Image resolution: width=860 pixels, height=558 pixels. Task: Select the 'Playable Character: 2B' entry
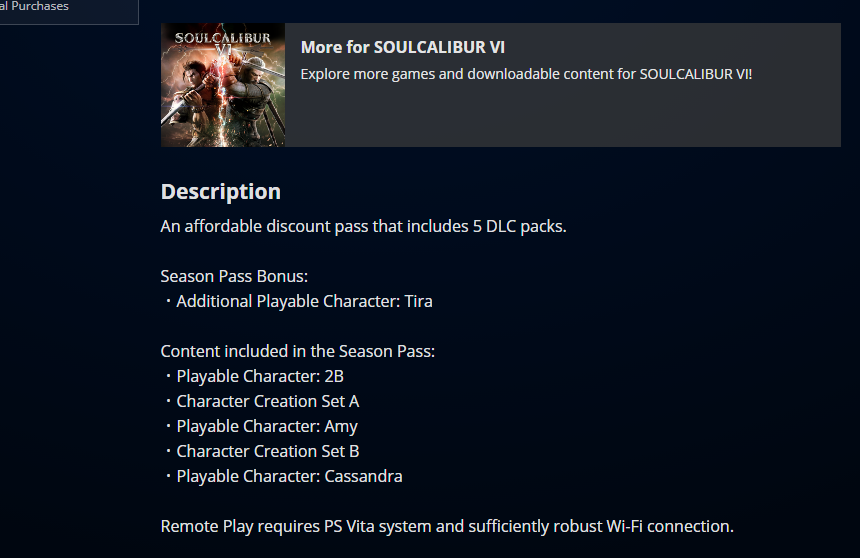point(260,376)
